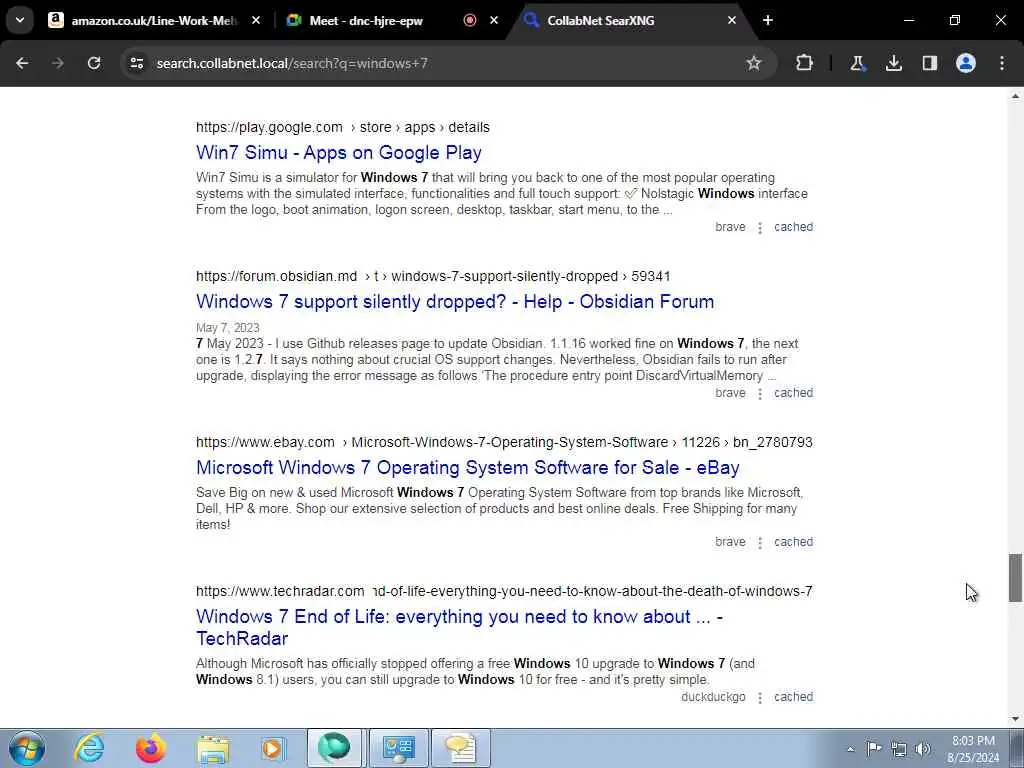Open the Windows Start menu orb
Screen dimensions: 1024x768
point(27,748)
